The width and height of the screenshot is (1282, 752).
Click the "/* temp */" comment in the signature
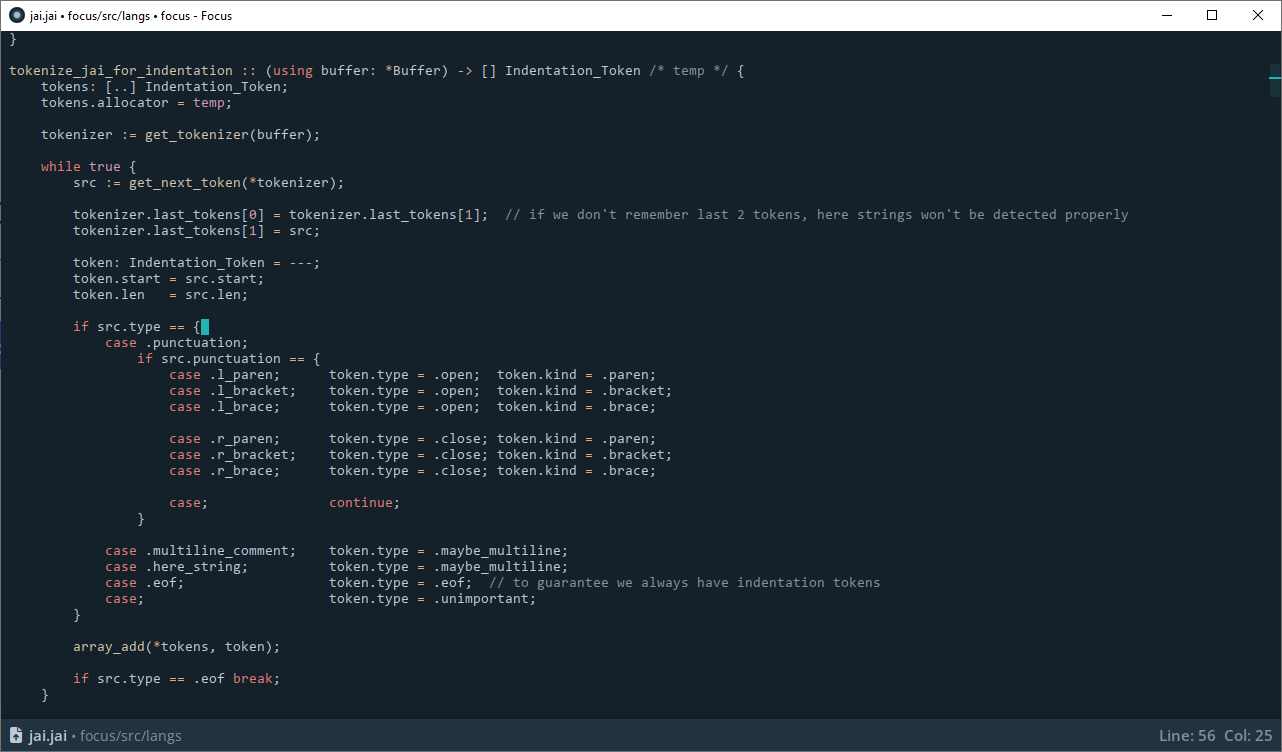coord(690,70)
